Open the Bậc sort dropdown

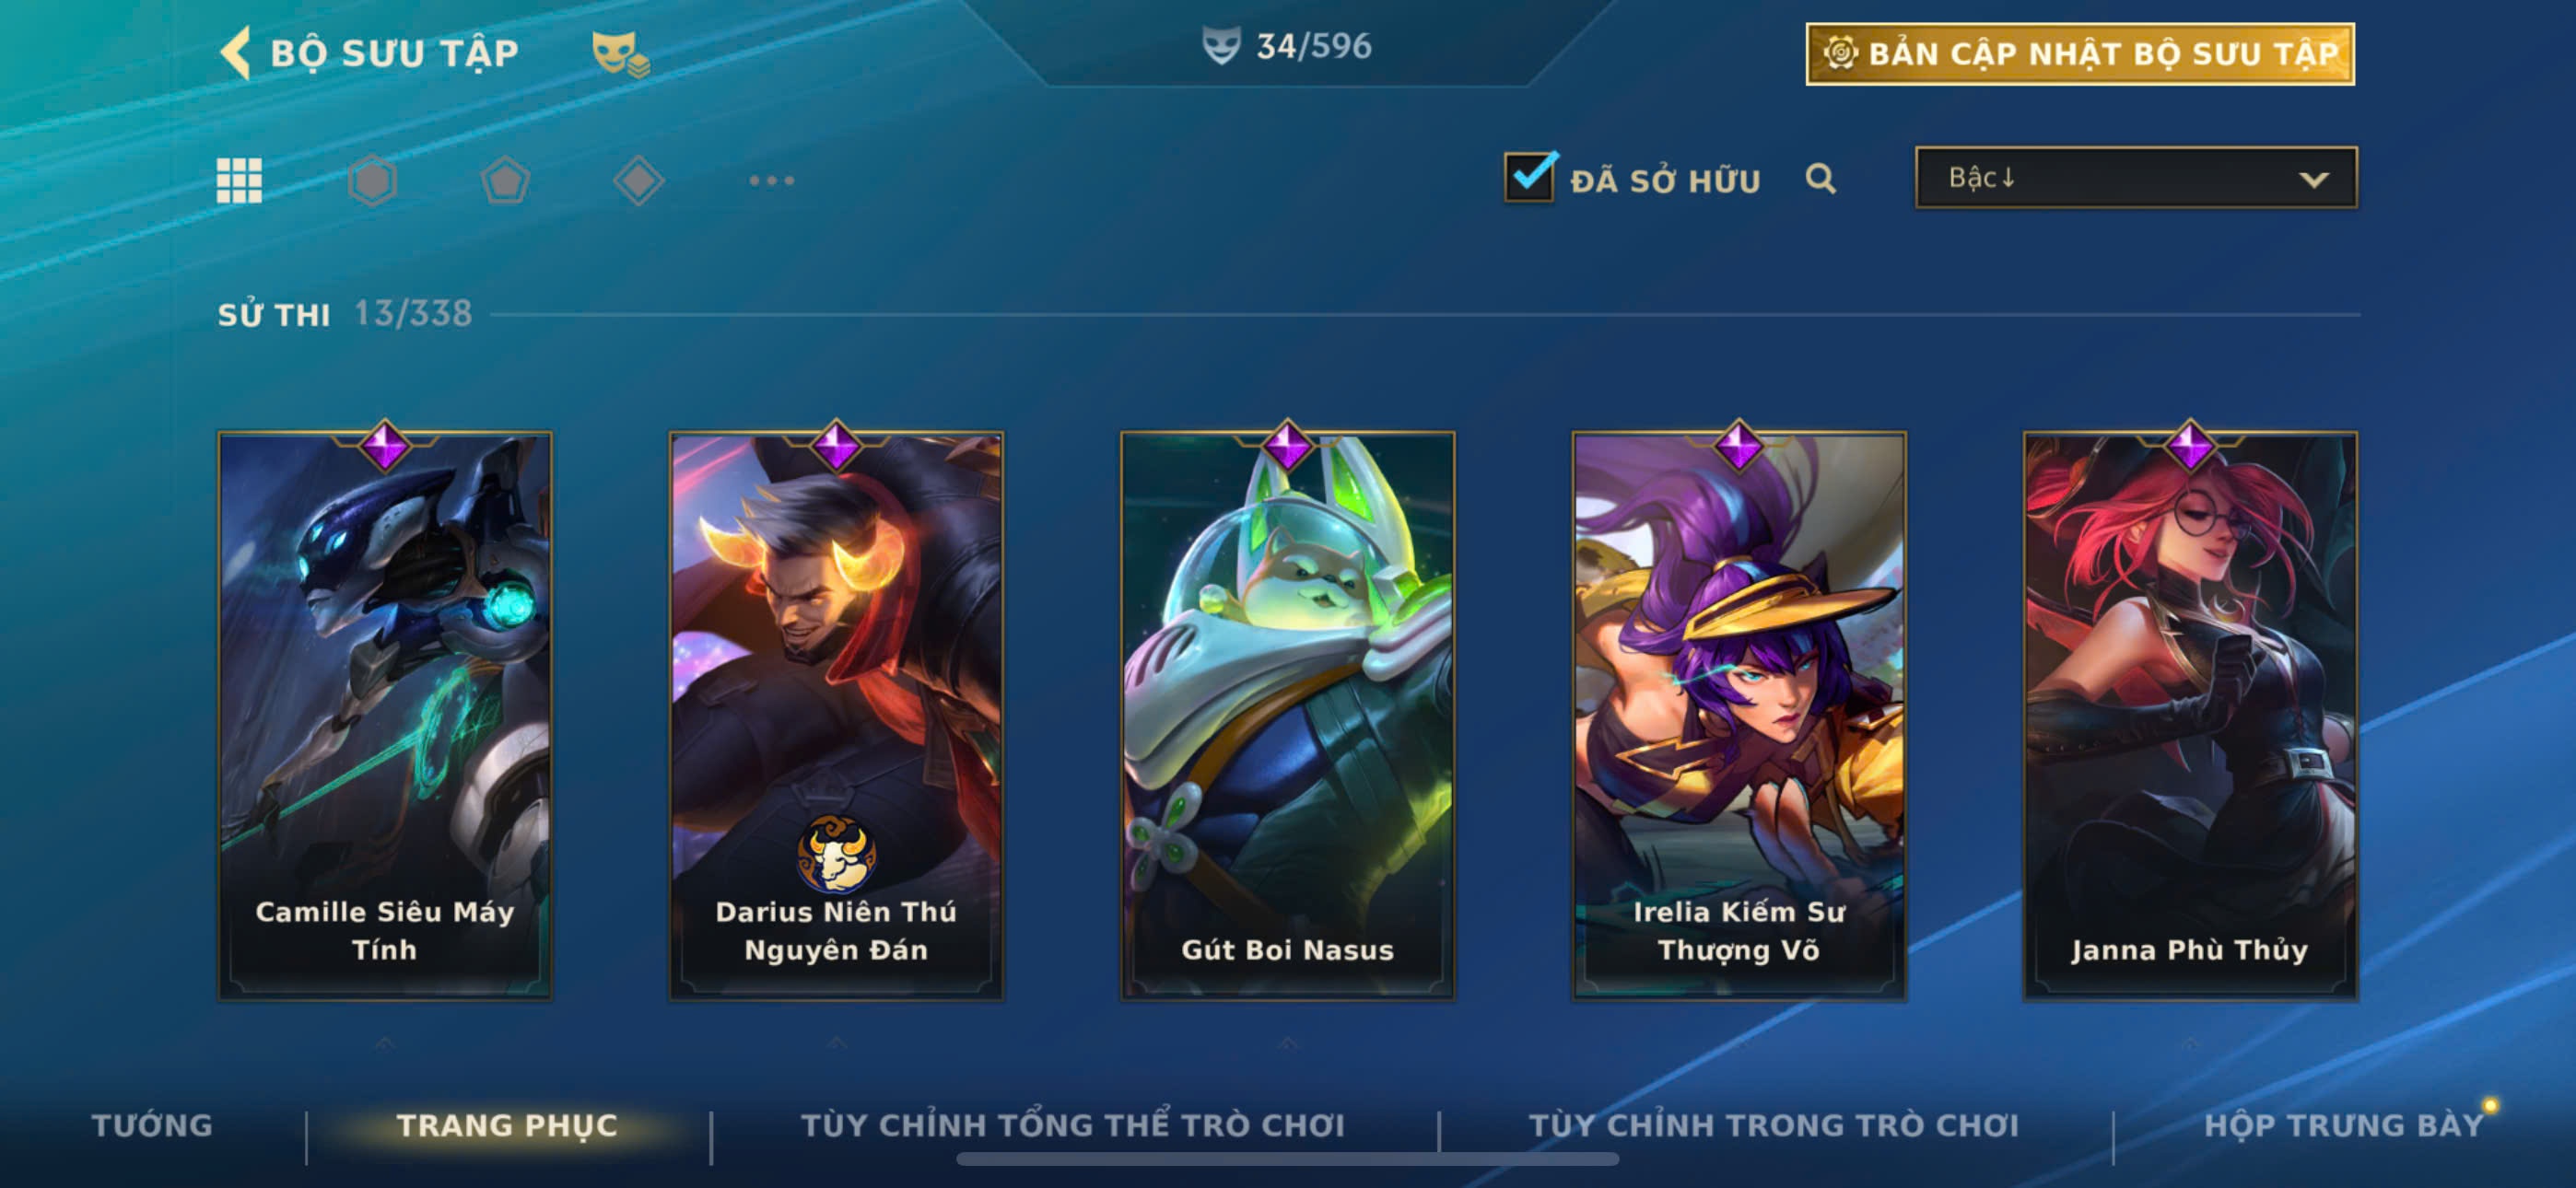2136,178
